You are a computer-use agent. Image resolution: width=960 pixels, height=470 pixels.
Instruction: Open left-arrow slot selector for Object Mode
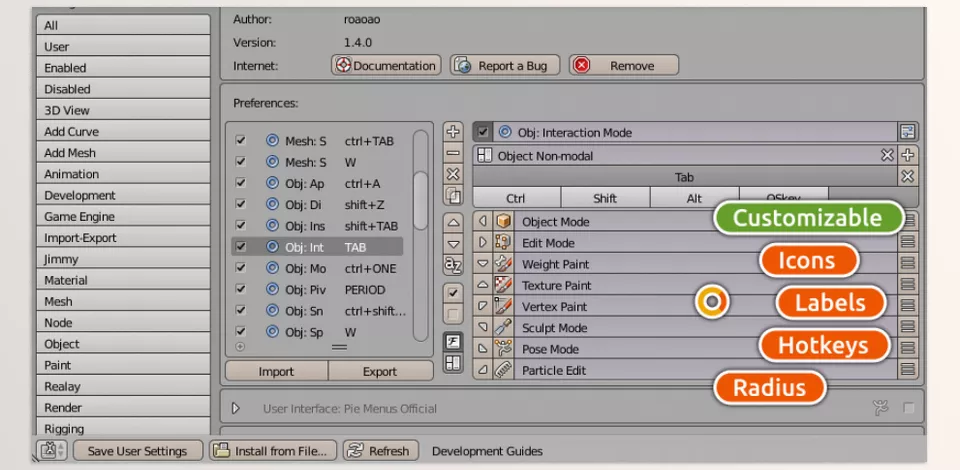click(483, 222)
